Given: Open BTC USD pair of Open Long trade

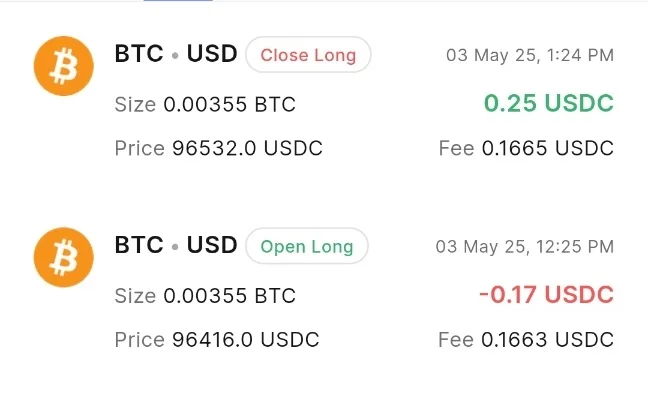Looking at the screenshot, I should [176, 245].
